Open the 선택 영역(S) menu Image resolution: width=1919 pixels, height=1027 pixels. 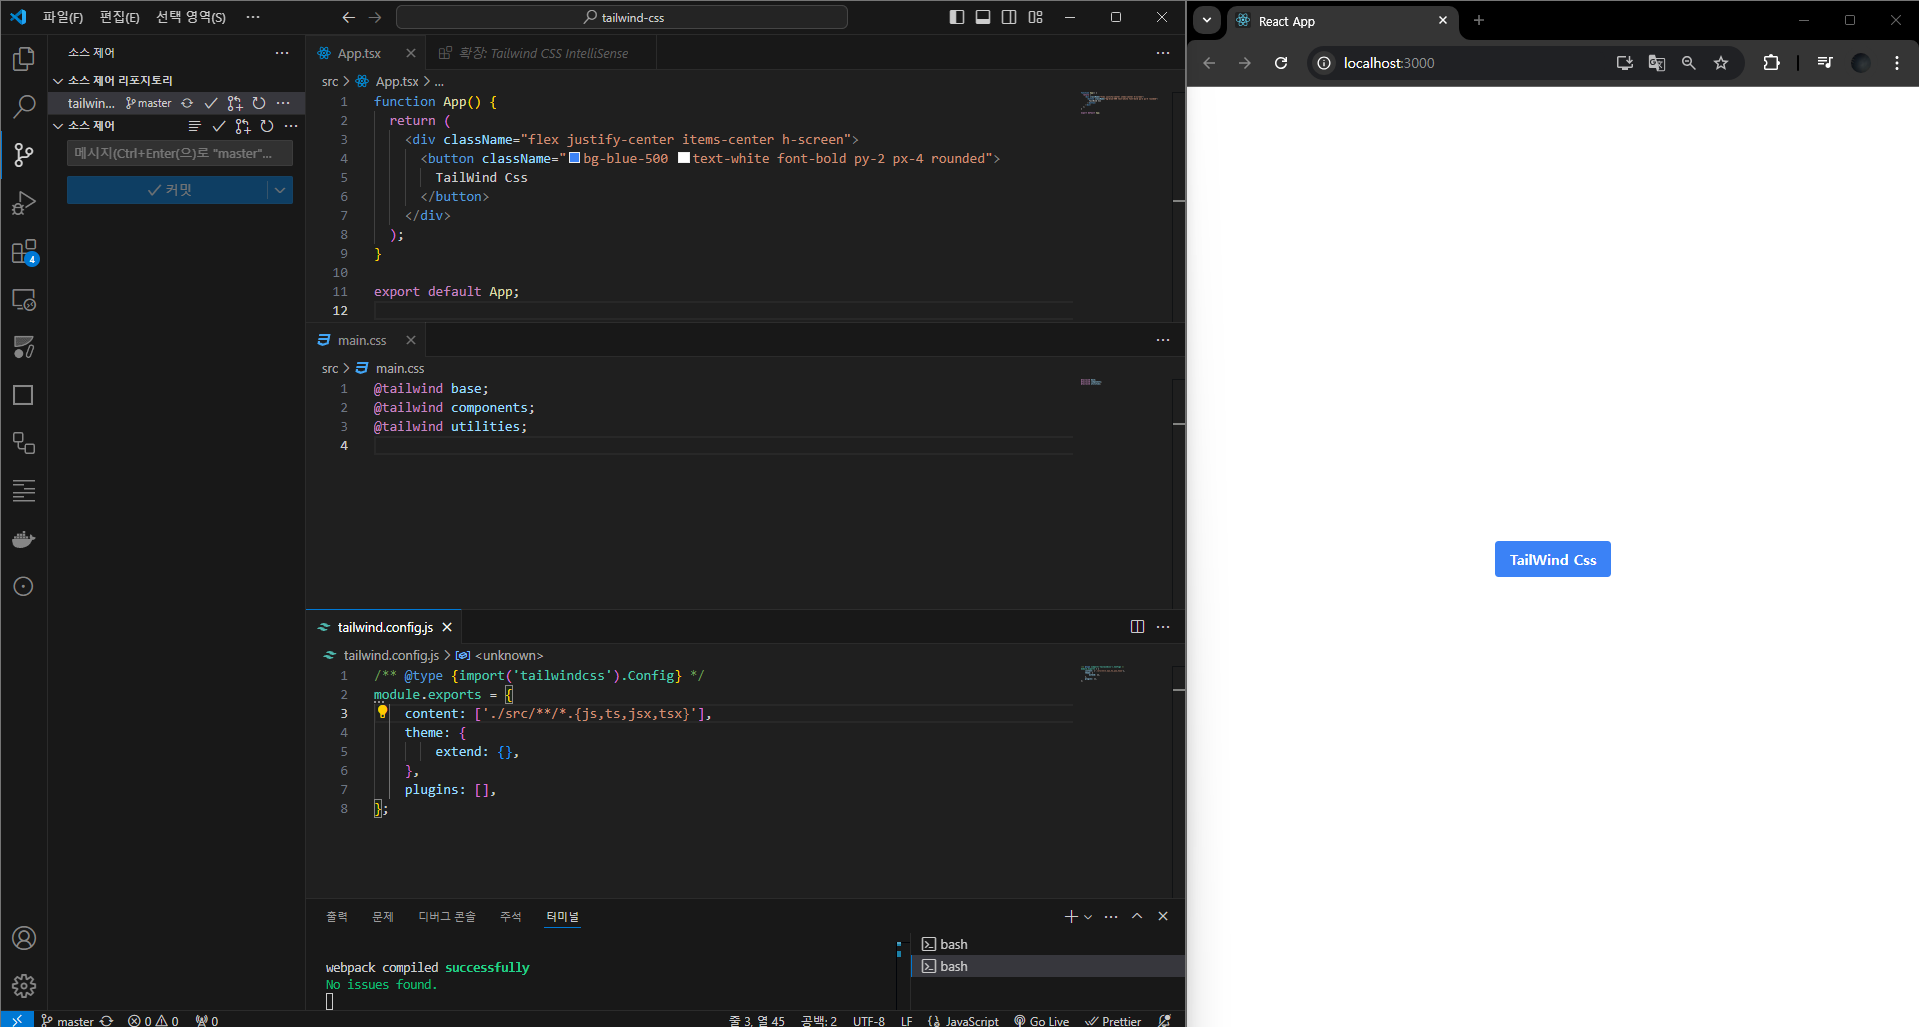pyautogui.click(x=190, y=17)
